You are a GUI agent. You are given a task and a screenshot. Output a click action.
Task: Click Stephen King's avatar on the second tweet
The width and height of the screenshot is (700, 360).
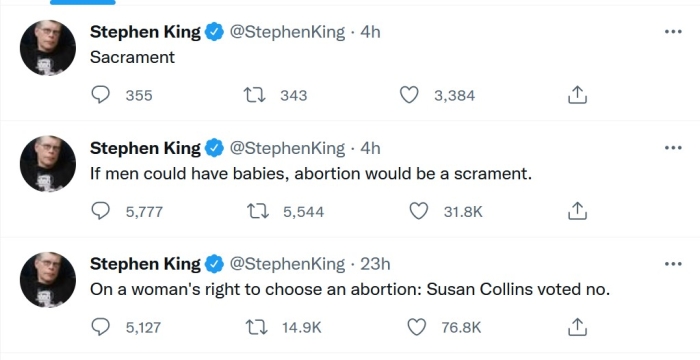click(x=48, y=164)
